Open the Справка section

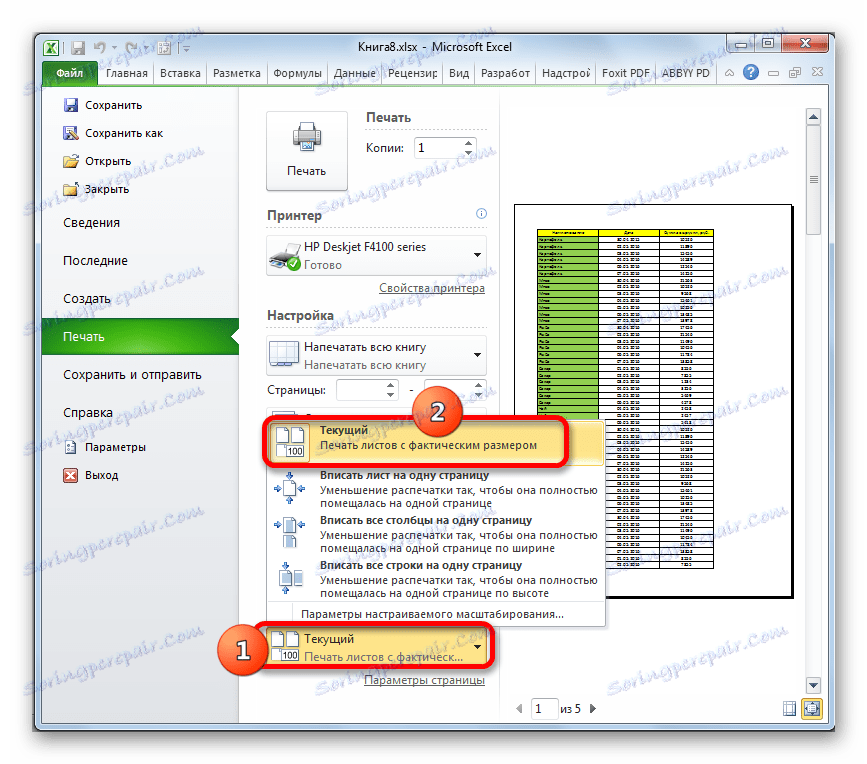click(x=88, y=413)
